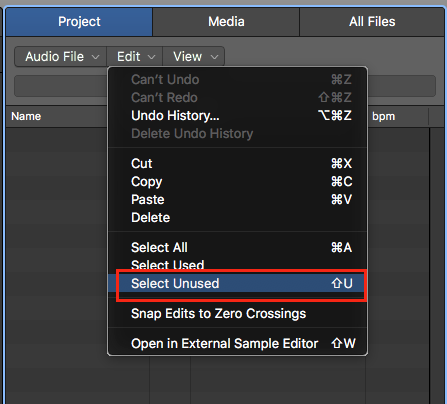The width and height of the screenshot is (447, 404).
Task: Click the chevron arrow beside View
Action: 214,57
